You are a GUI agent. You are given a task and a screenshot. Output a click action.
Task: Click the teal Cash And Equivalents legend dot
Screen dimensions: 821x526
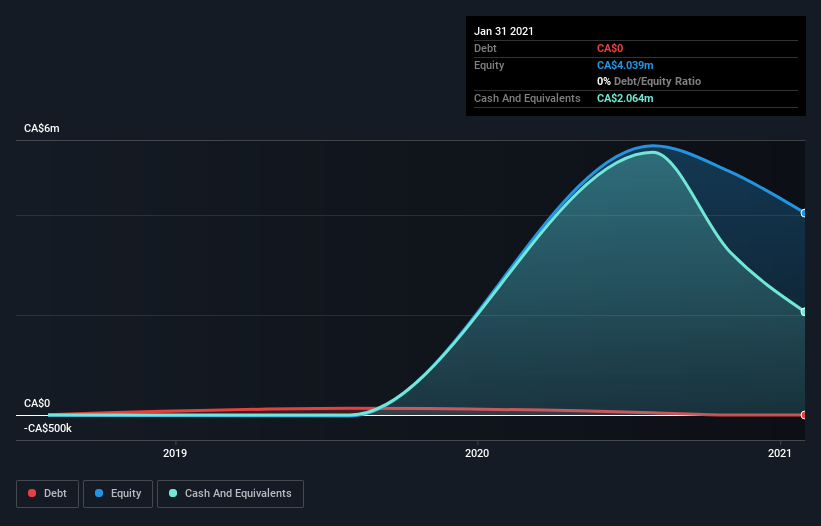(173, 493)
